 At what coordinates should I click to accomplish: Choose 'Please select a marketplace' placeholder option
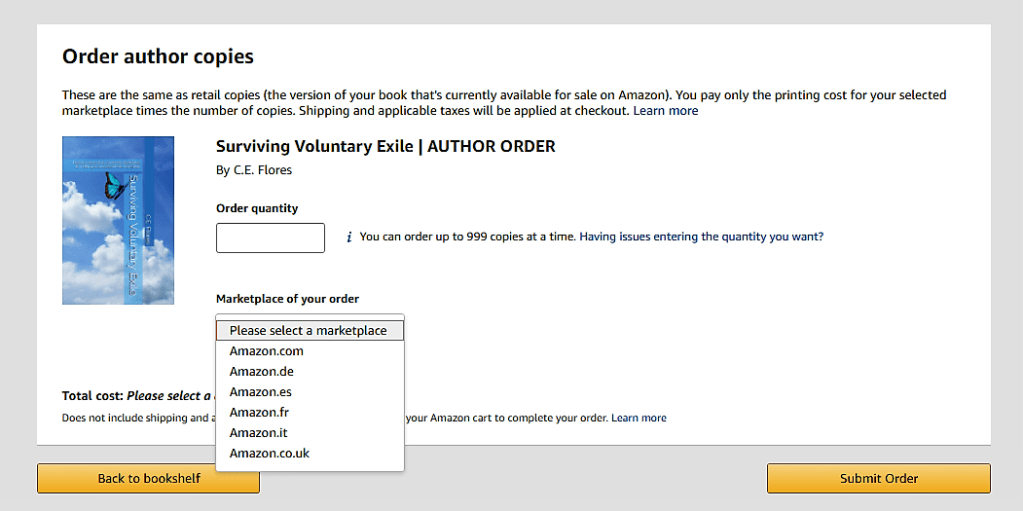[x=309, y=330]
